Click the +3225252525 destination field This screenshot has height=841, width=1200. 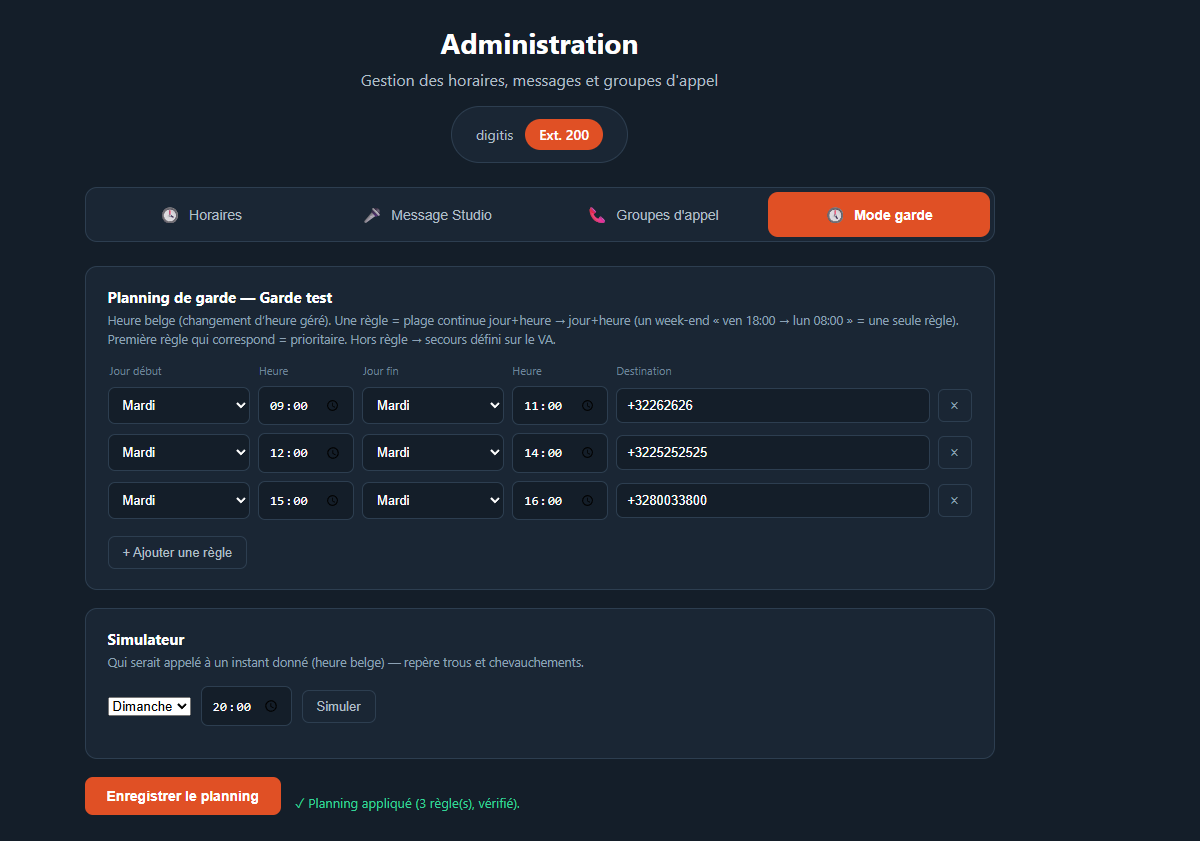pos(773,453)
